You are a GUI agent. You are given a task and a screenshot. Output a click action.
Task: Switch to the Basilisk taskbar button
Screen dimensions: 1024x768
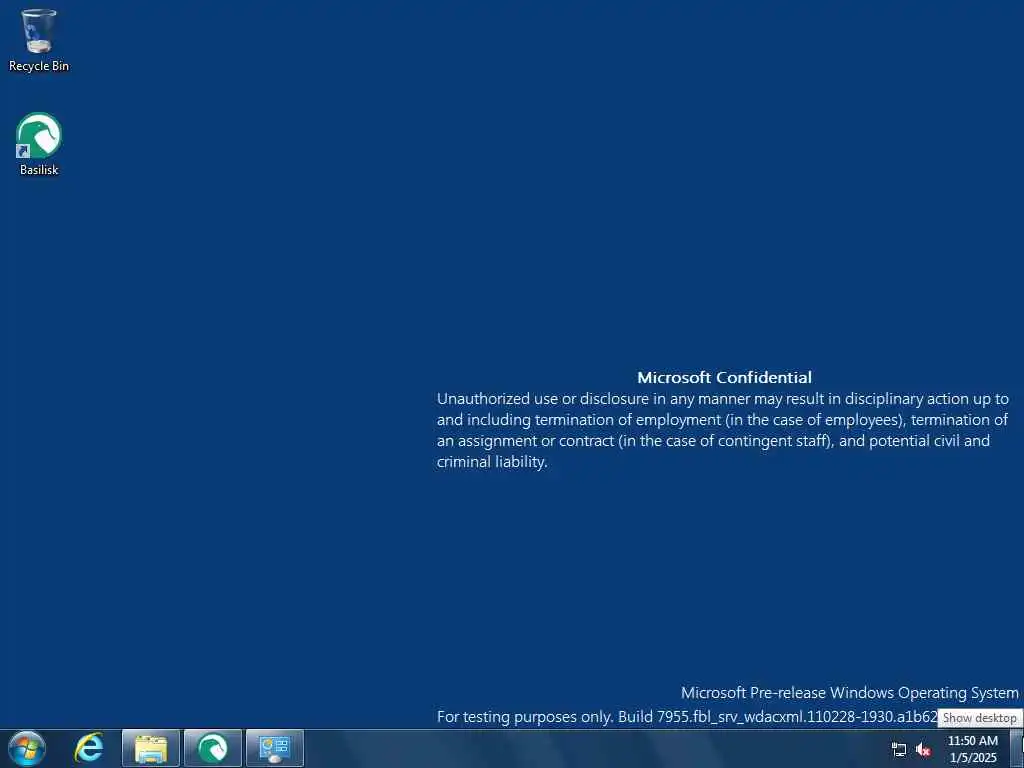pos(213,749)
